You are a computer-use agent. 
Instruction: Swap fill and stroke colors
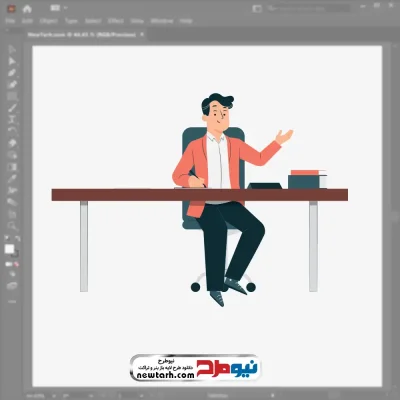(x=18, y=238)
